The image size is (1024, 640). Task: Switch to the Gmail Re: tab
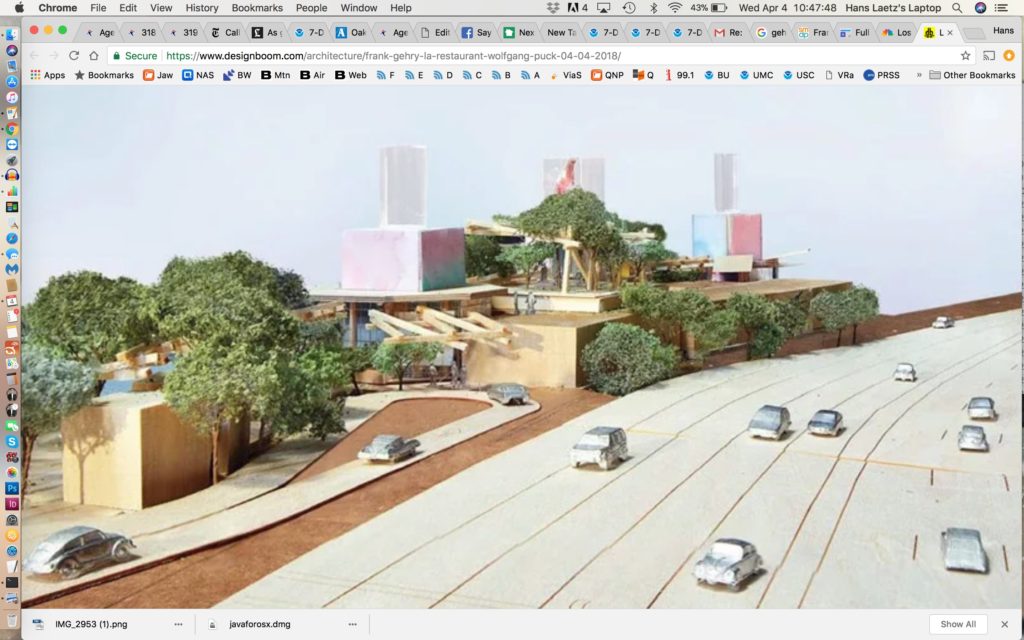[728, 32]
